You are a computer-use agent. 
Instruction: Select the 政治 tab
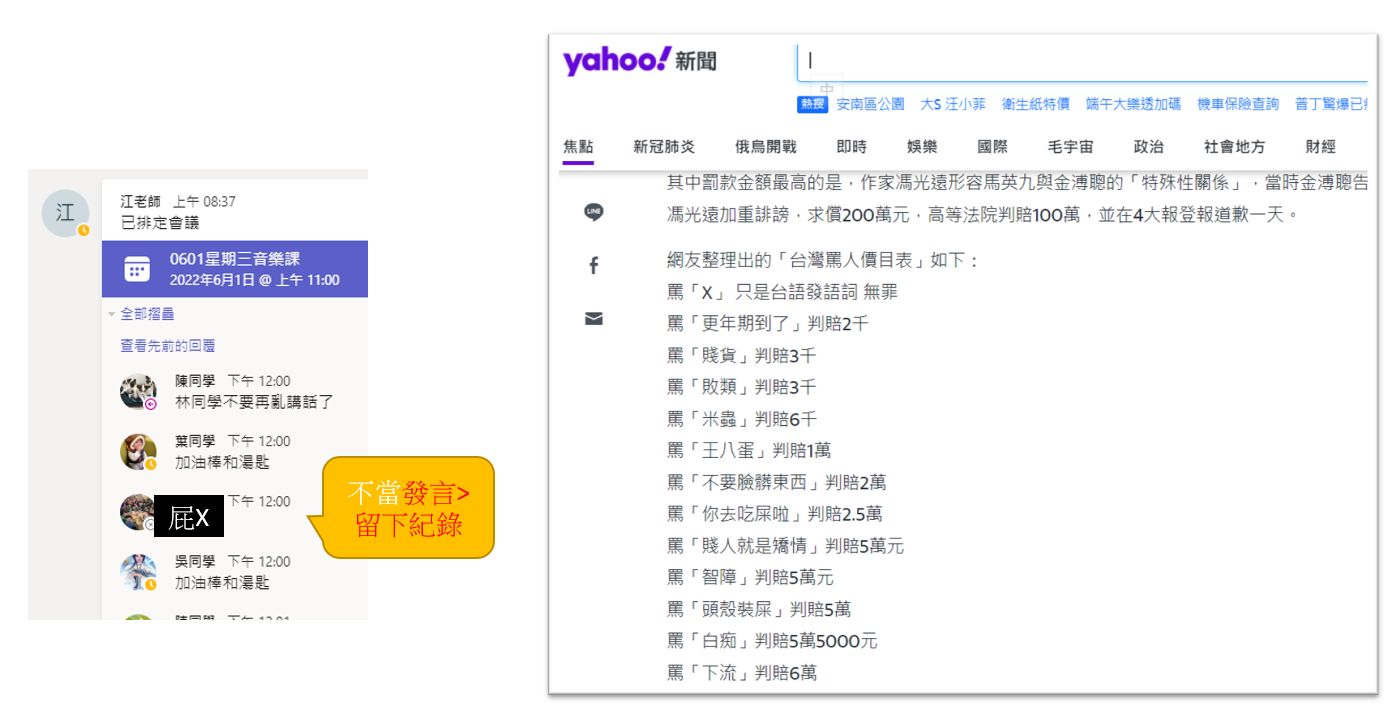[x=1149, y=147]
